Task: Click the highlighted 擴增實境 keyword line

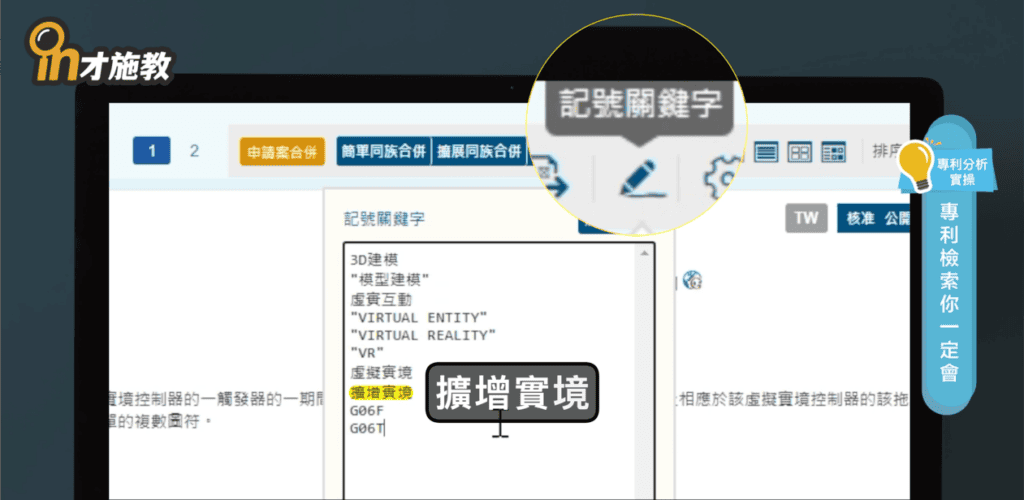Action: [x=381, y=394]
